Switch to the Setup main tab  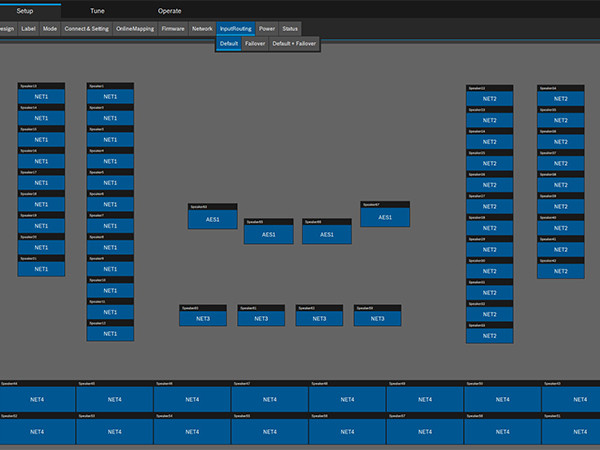click(x=25, y=11)
